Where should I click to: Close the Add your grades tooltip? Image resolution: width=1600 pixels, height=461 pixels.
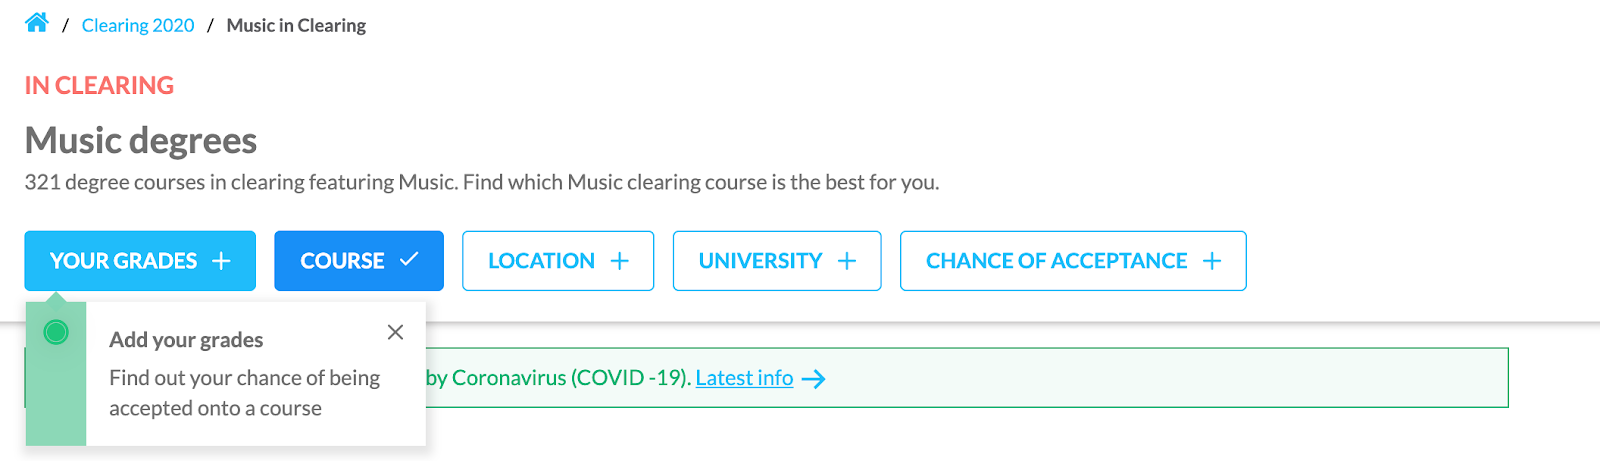[x=396, y=332]
